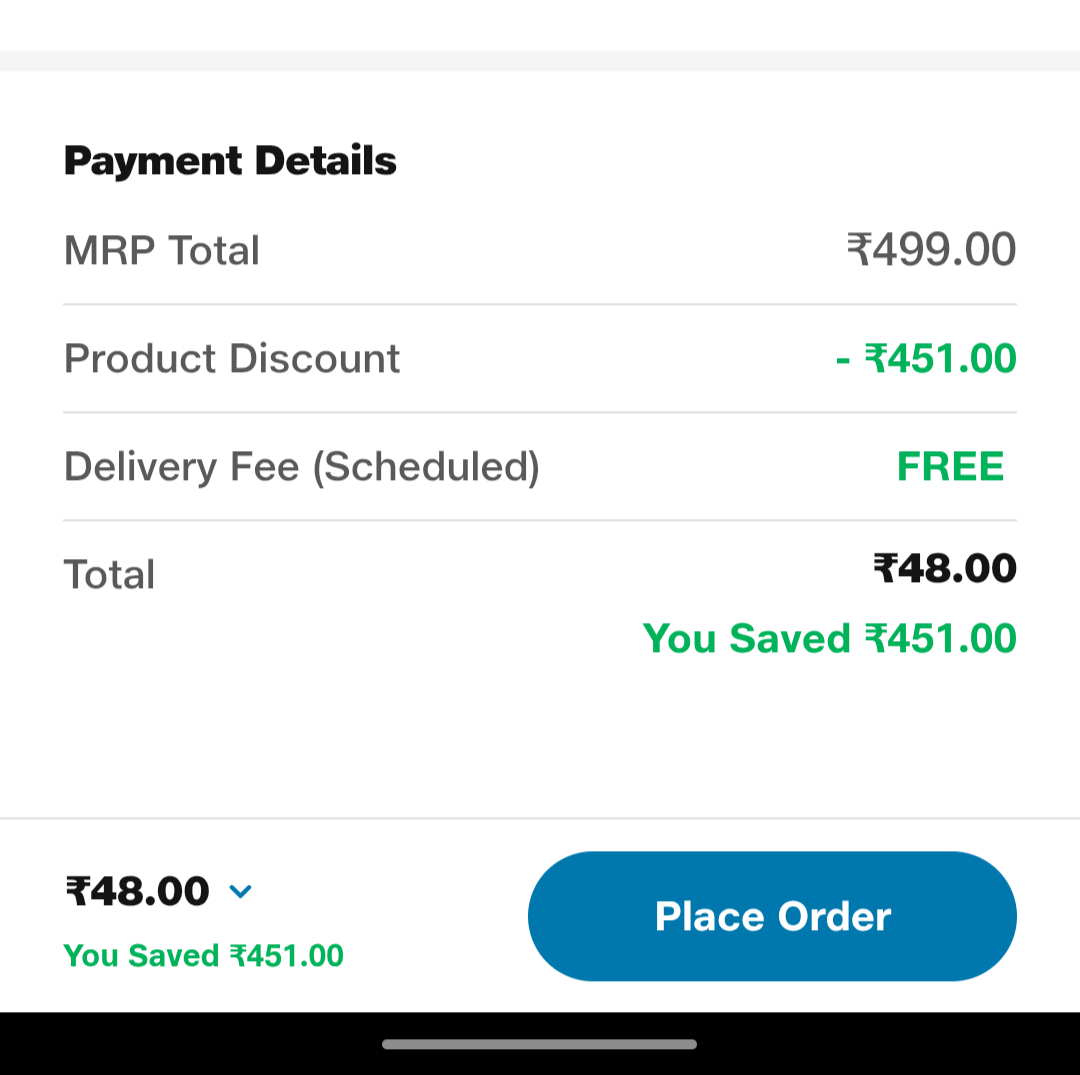This screenshot has height=1075, width=1080.
Task: Tap the ₹499.00 MRP amount
Action: (931, 249)
